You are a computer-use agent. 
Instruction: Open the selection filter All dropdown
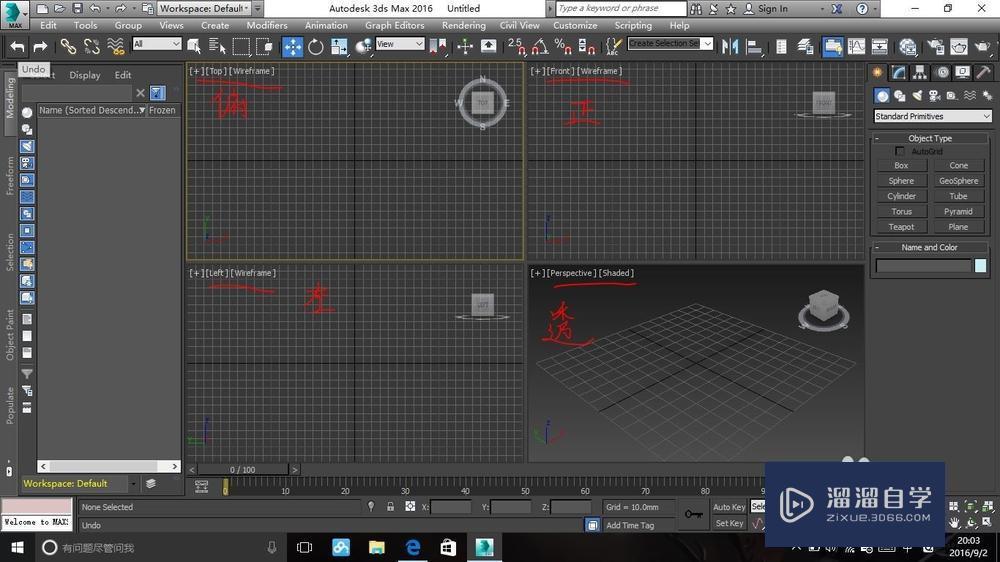[157, 43]
